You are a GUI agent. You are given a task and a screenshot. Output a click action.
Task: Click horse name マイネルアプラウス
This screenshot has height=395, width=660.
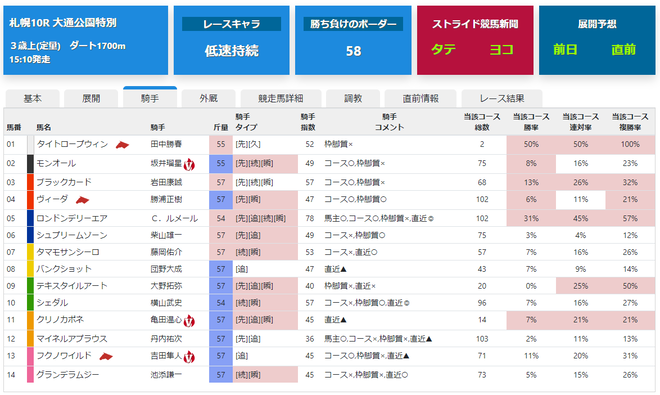pos(72,339)
